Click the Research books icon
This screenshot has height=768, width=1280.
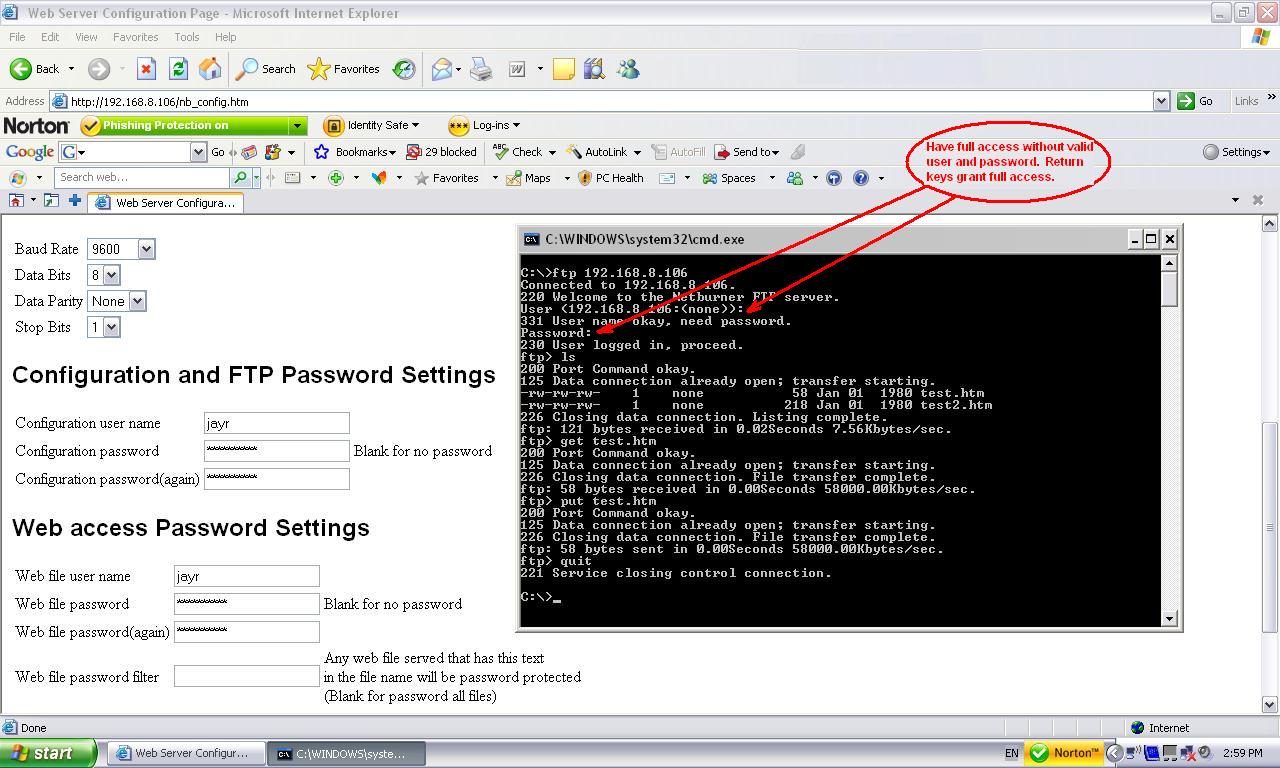(x=595, y=69)
